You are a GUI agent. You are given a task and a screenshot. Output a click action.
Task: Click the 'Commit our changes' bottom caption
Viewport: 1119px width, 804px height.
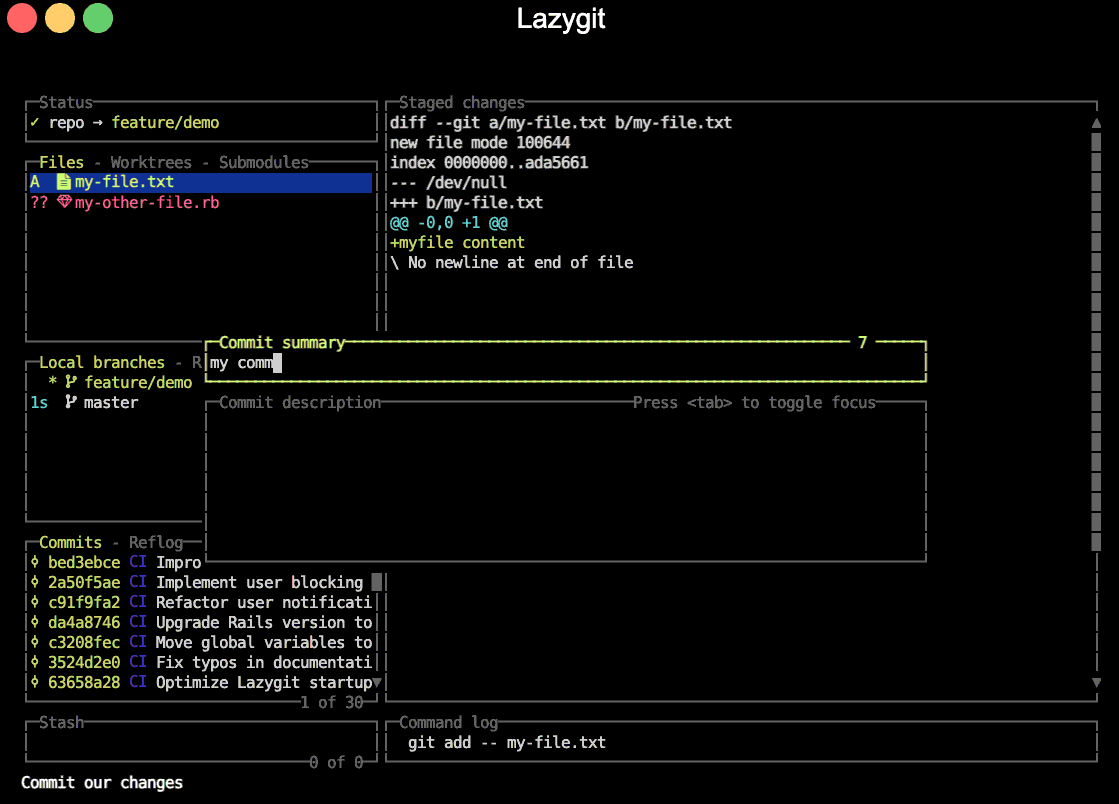(x=102, y=782)
